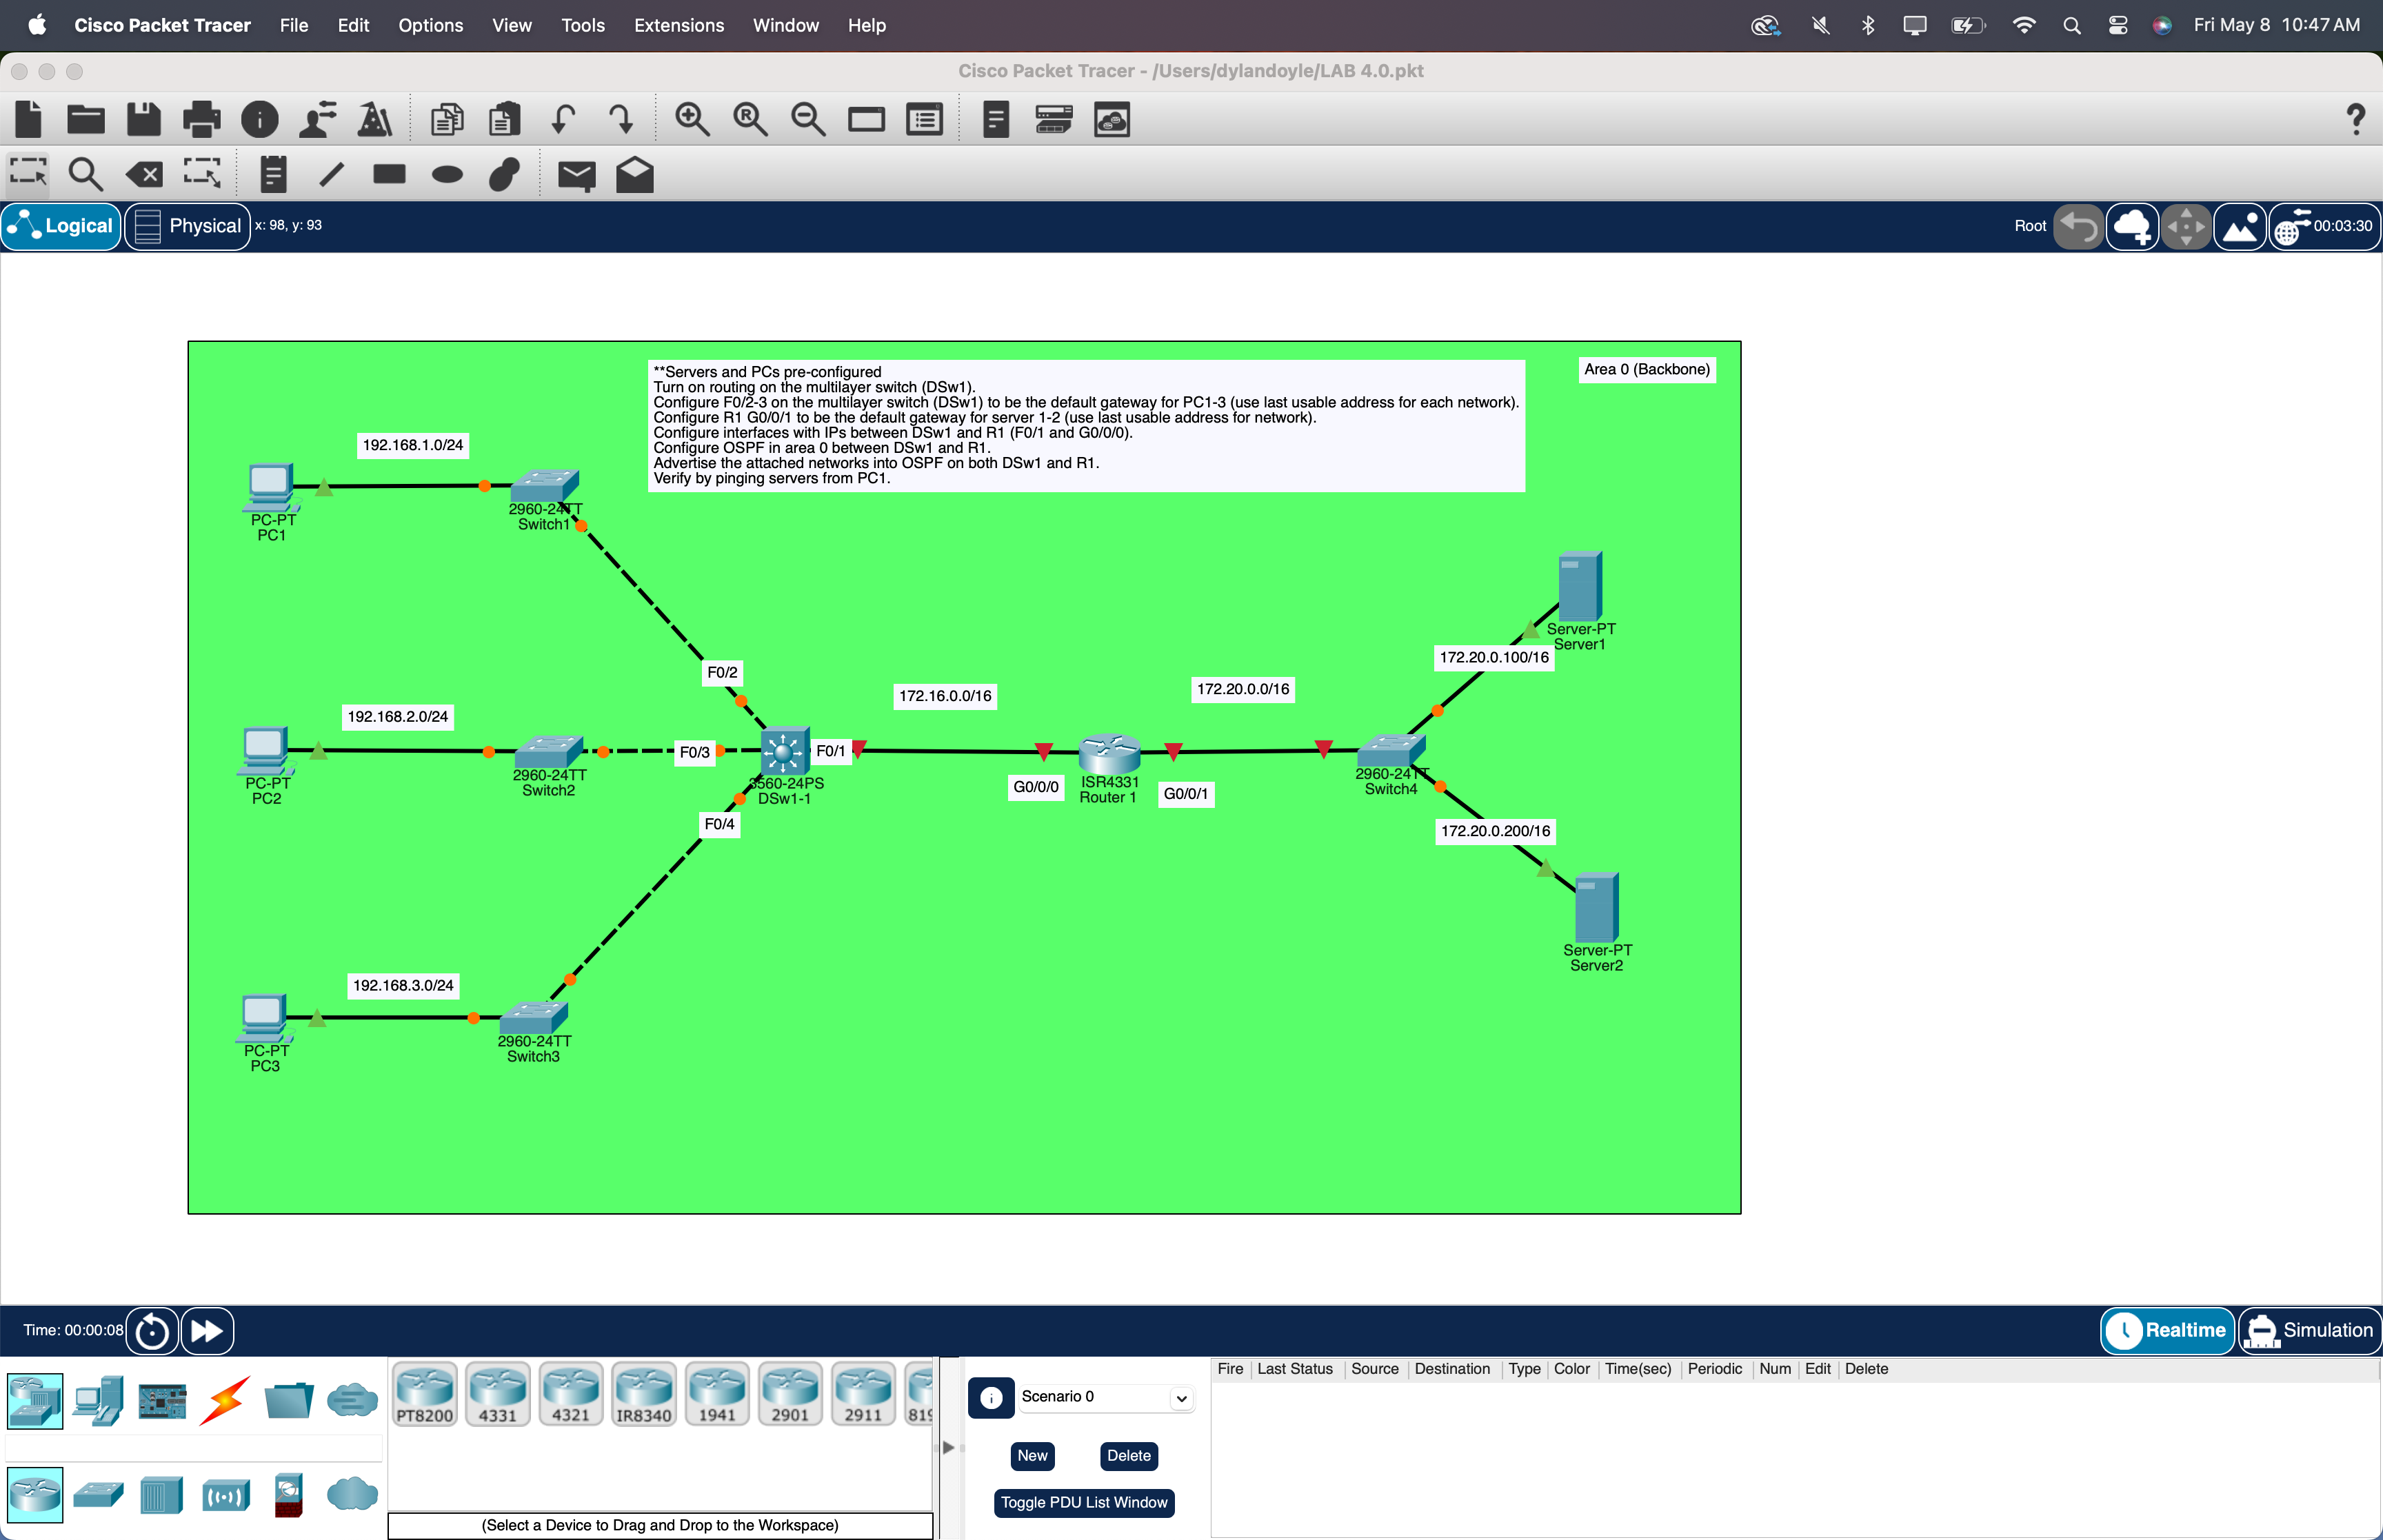This screenshot has height=1540, width=2383.
Task: Pick the 2911 router device
Action: coord(863,1394)
